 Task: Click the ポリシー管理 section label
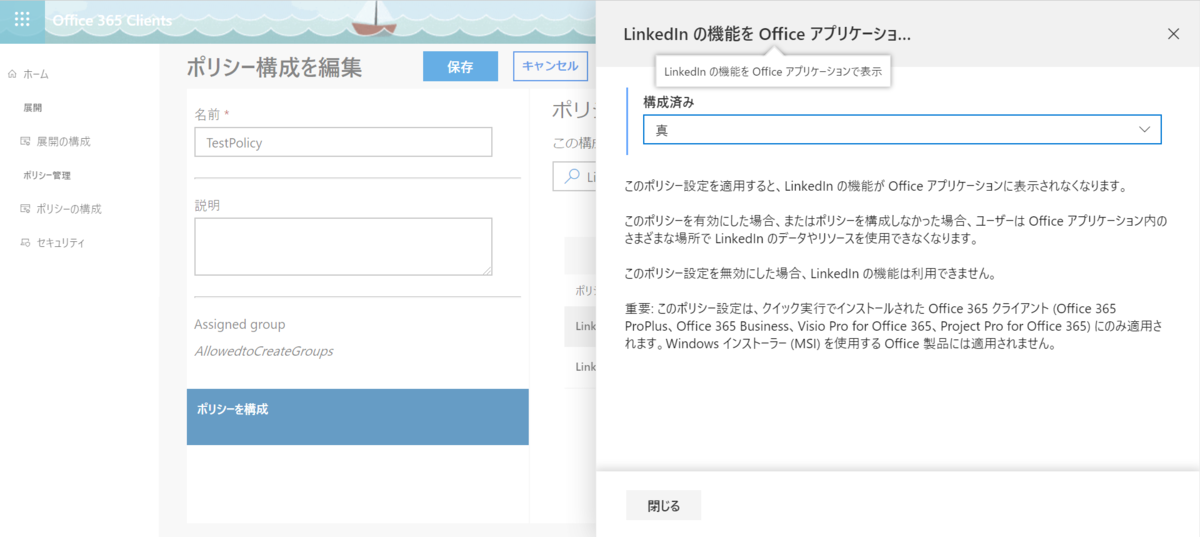47,175
